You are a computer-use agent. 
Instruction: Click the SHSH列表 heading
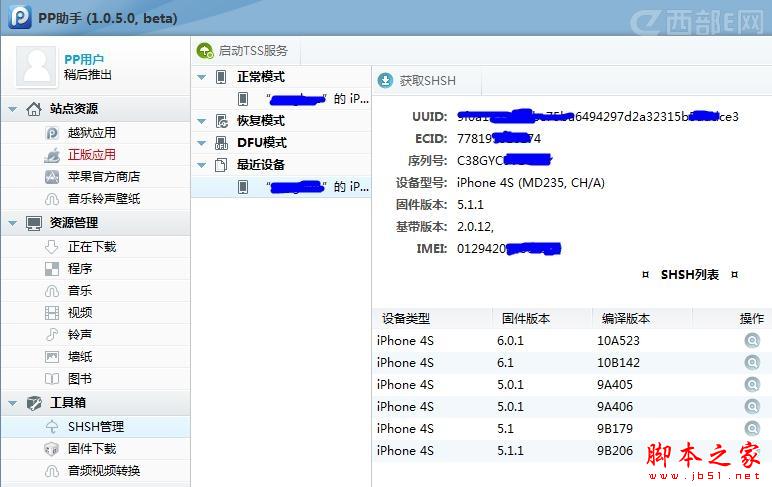[690, 275]
